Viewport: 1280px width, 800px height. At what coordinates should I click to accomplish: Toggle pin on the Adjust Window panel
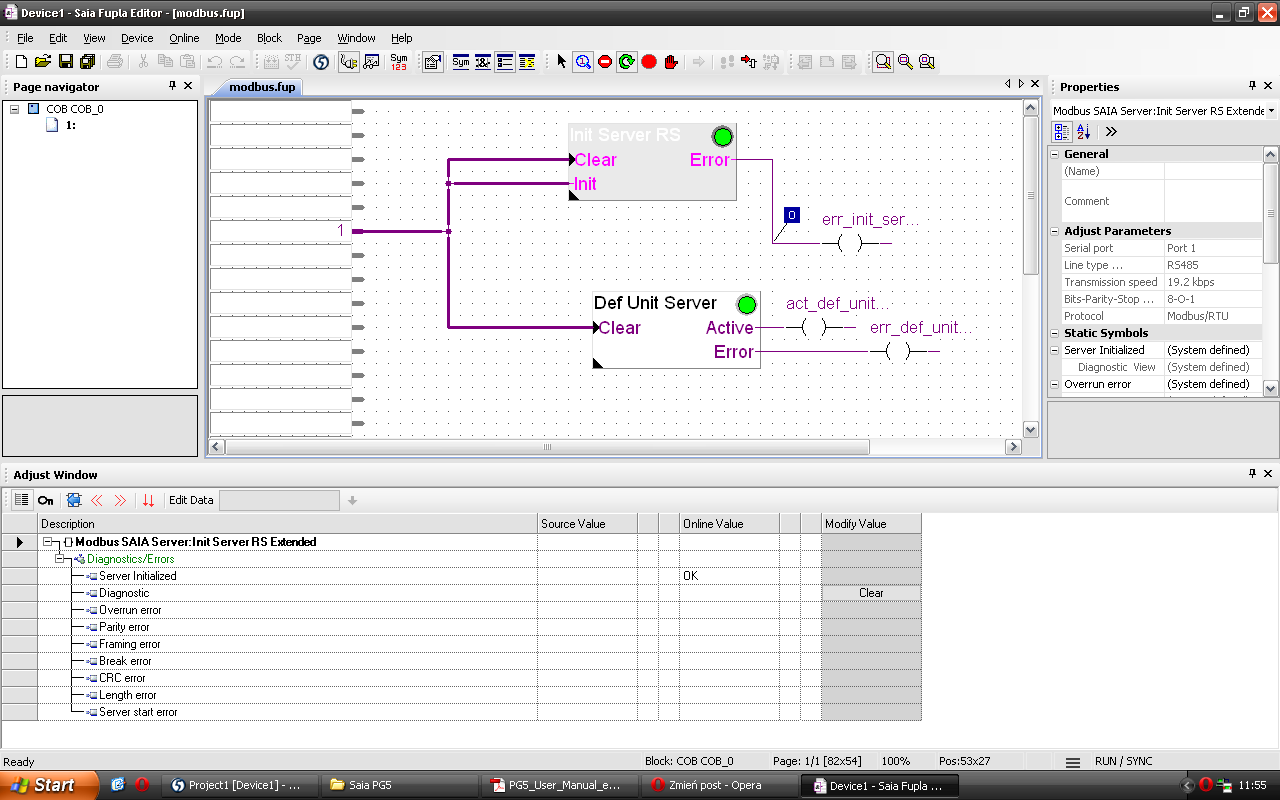click(1252, 474)
